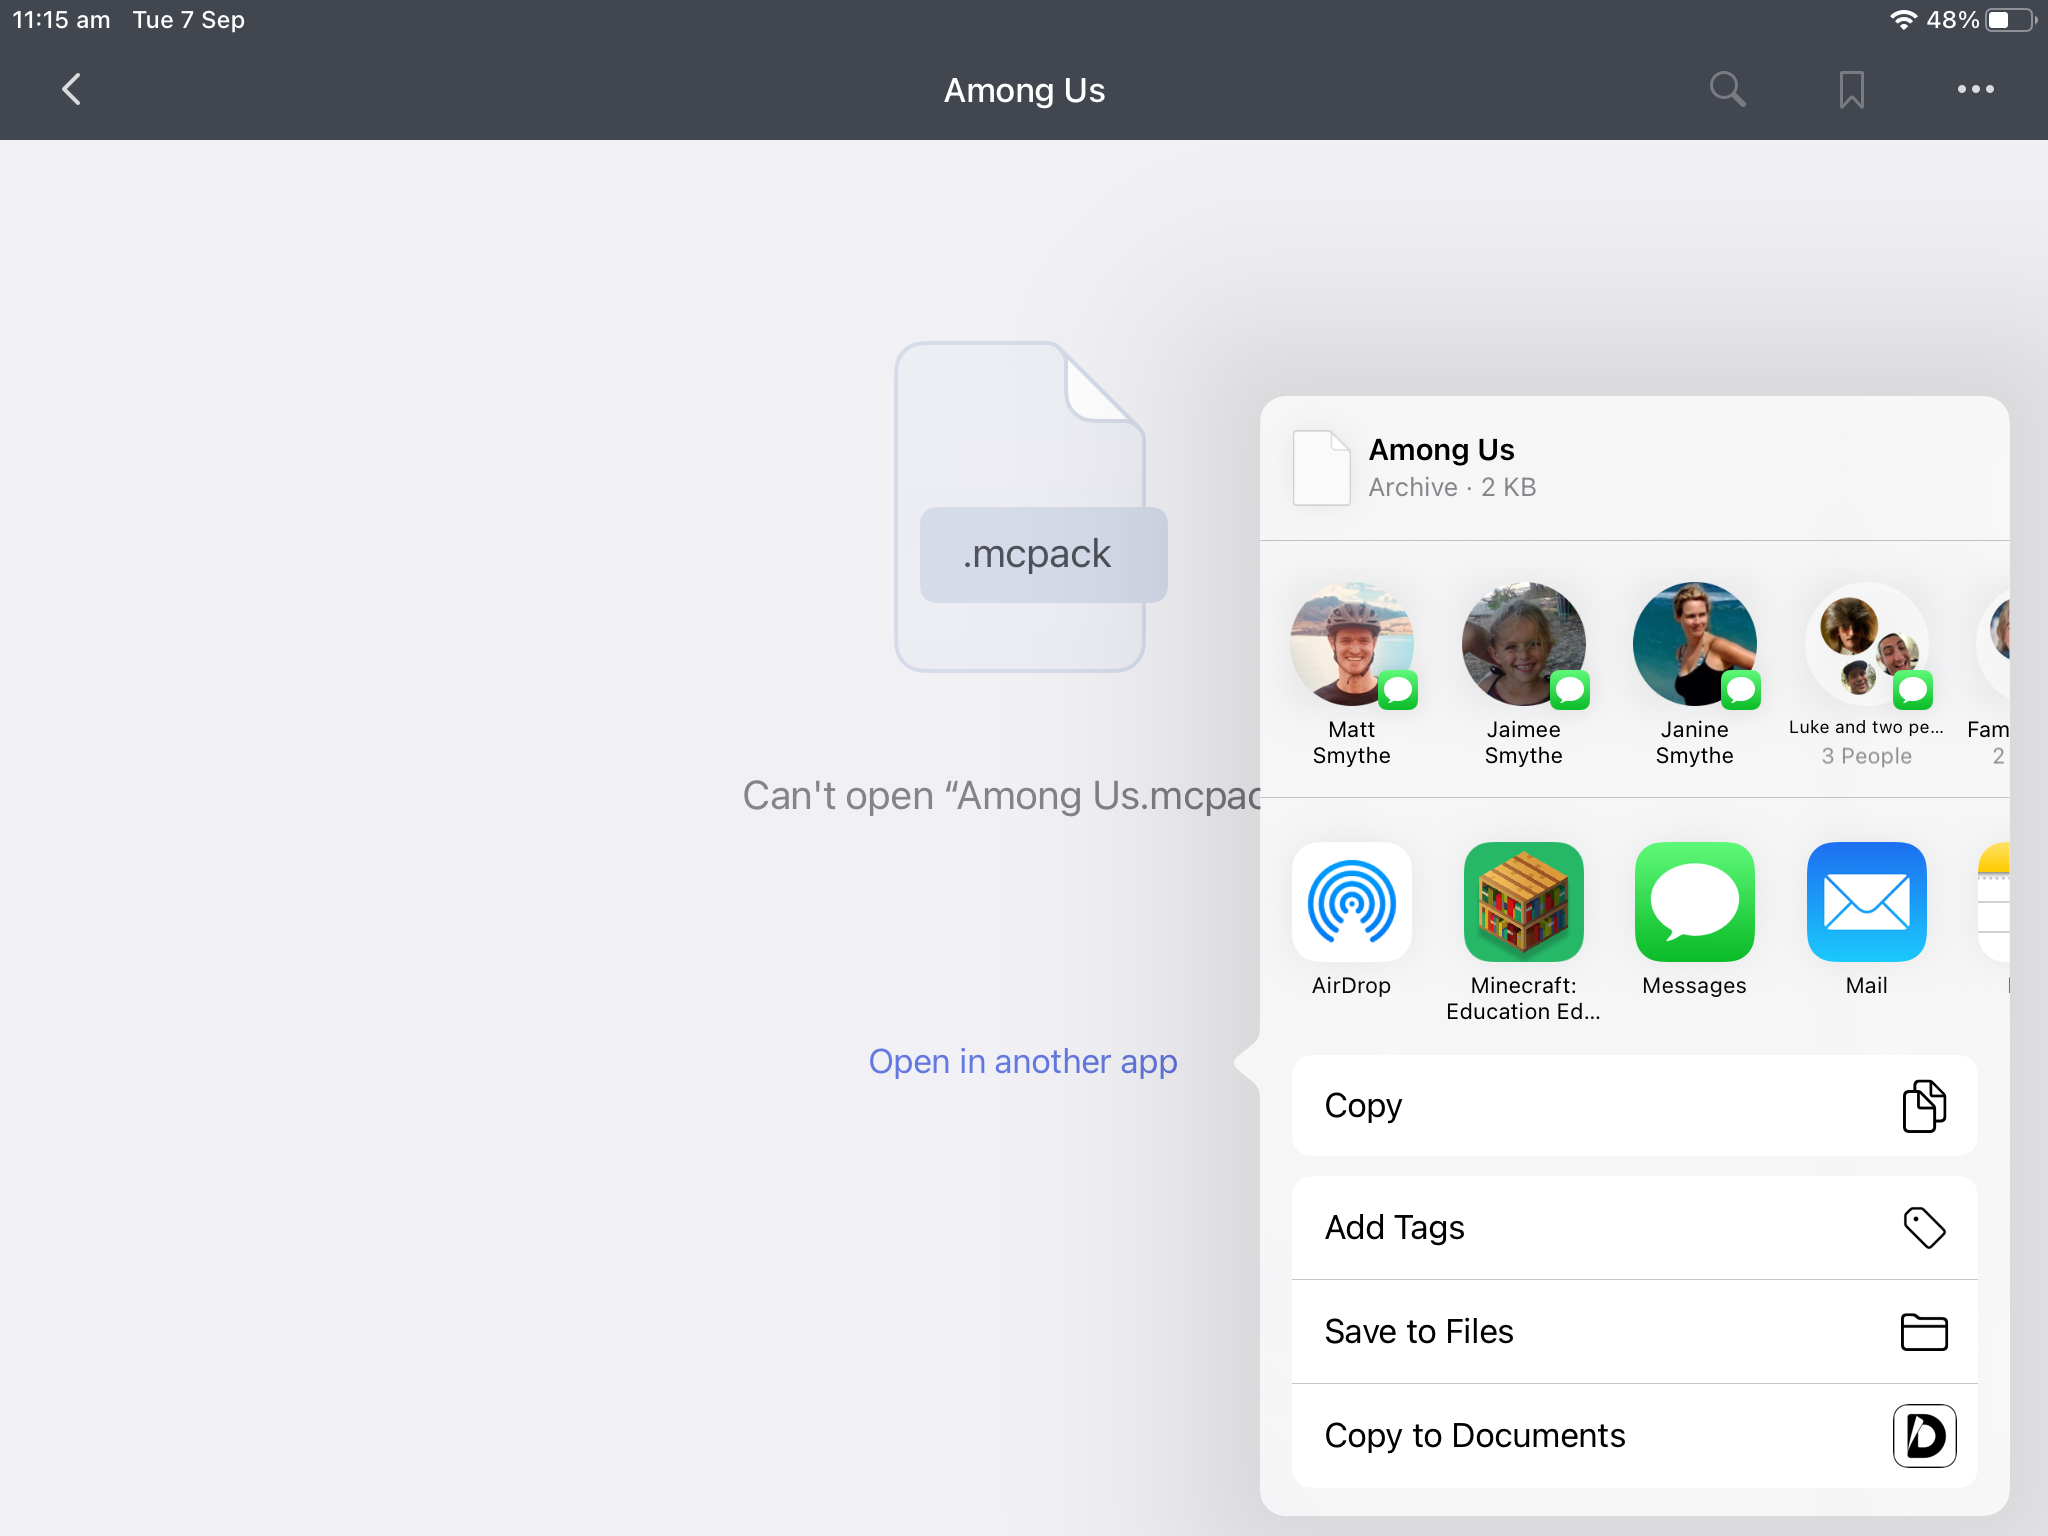This screenshot has width=2048, height=1536.
Task: Click back arrow navigation button
Action: pos(73,89)
